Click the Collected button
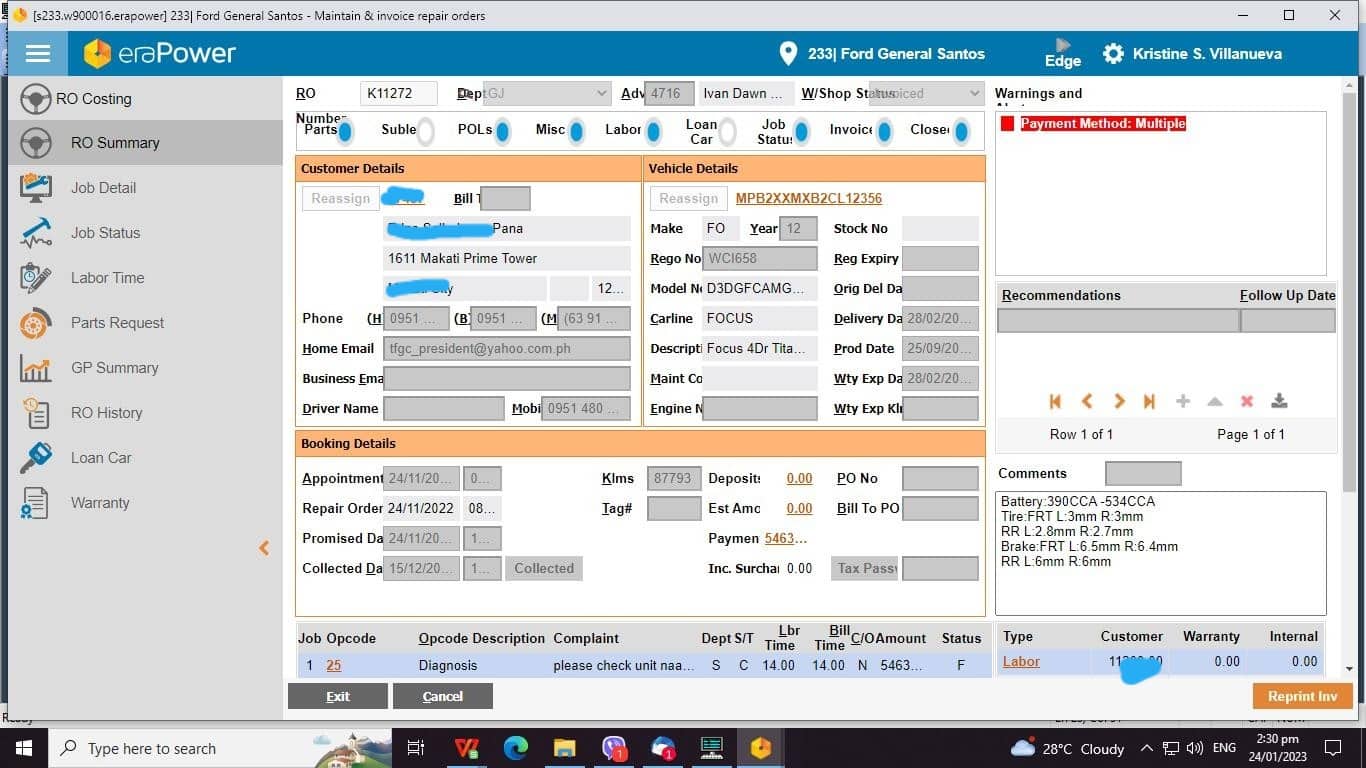Screen dimensions: 1366x768 pyautogui.click(x=544, y=568)
